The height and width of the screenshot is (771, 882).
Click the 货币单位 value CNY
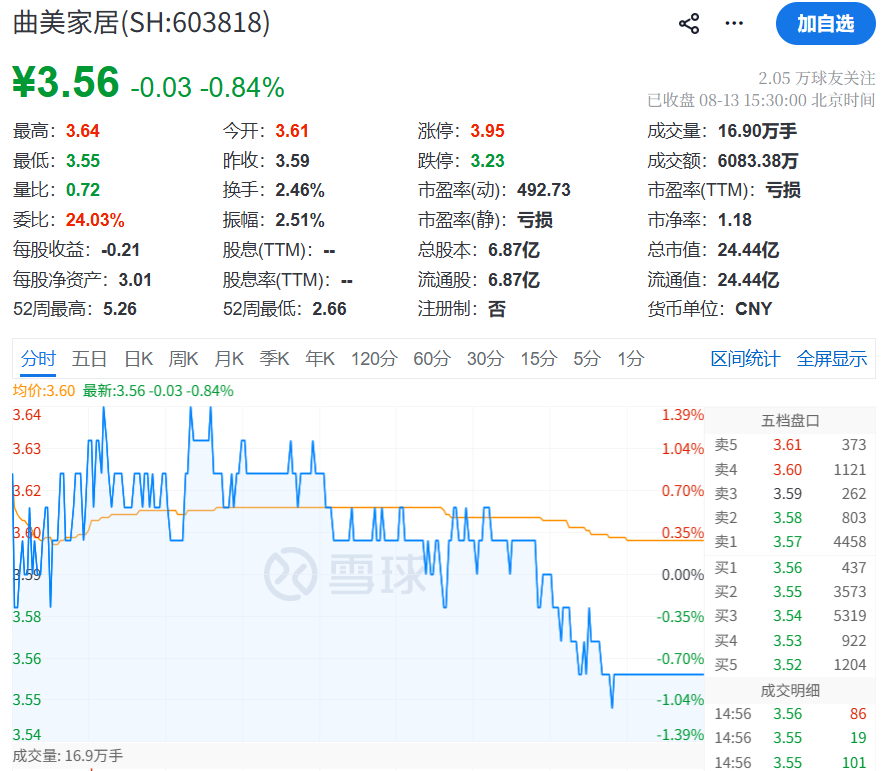[x=754, y=309]
